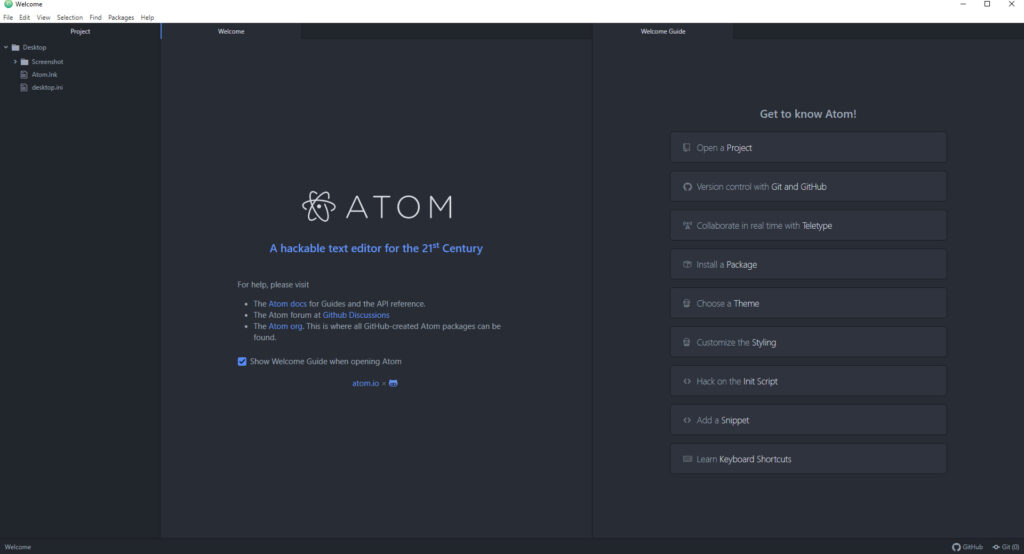This screenshot has height=554, width=1024.
Task: Select Atom.lnk in the project tree
Action: pyautogui.click(x=44, y=74)
